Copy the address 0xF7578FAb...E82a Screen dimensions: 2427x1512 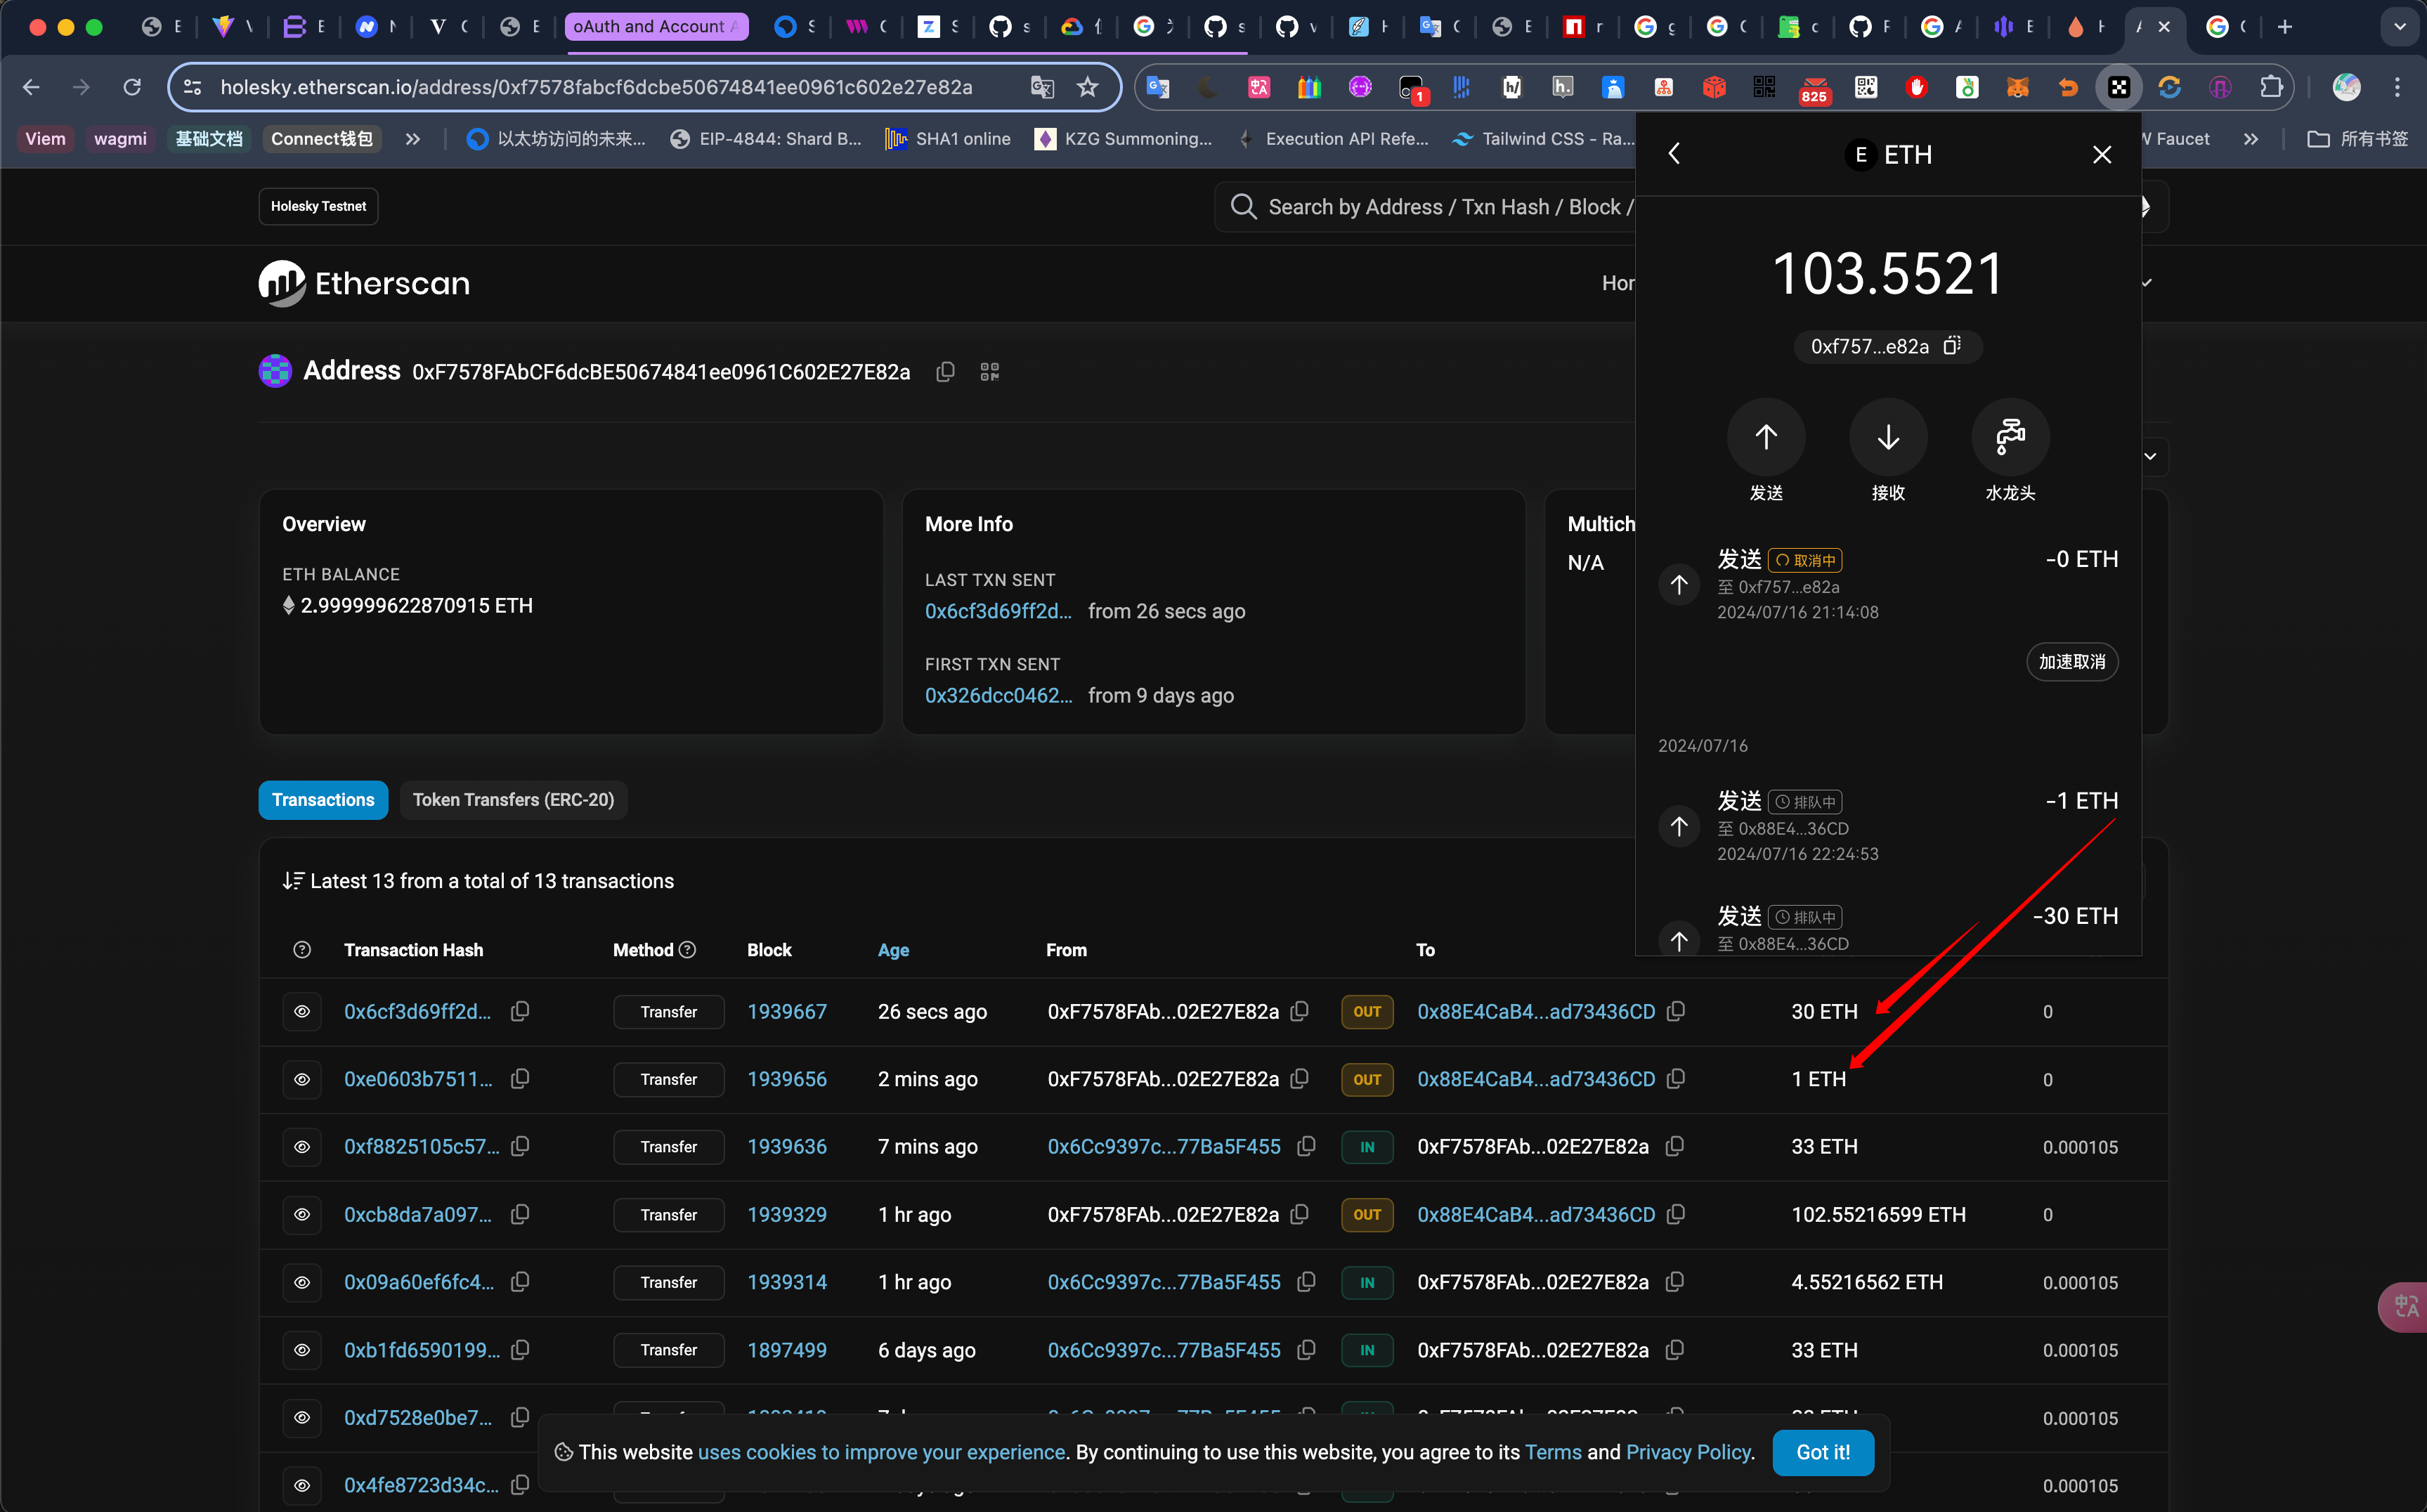click(x=945, y=372)
